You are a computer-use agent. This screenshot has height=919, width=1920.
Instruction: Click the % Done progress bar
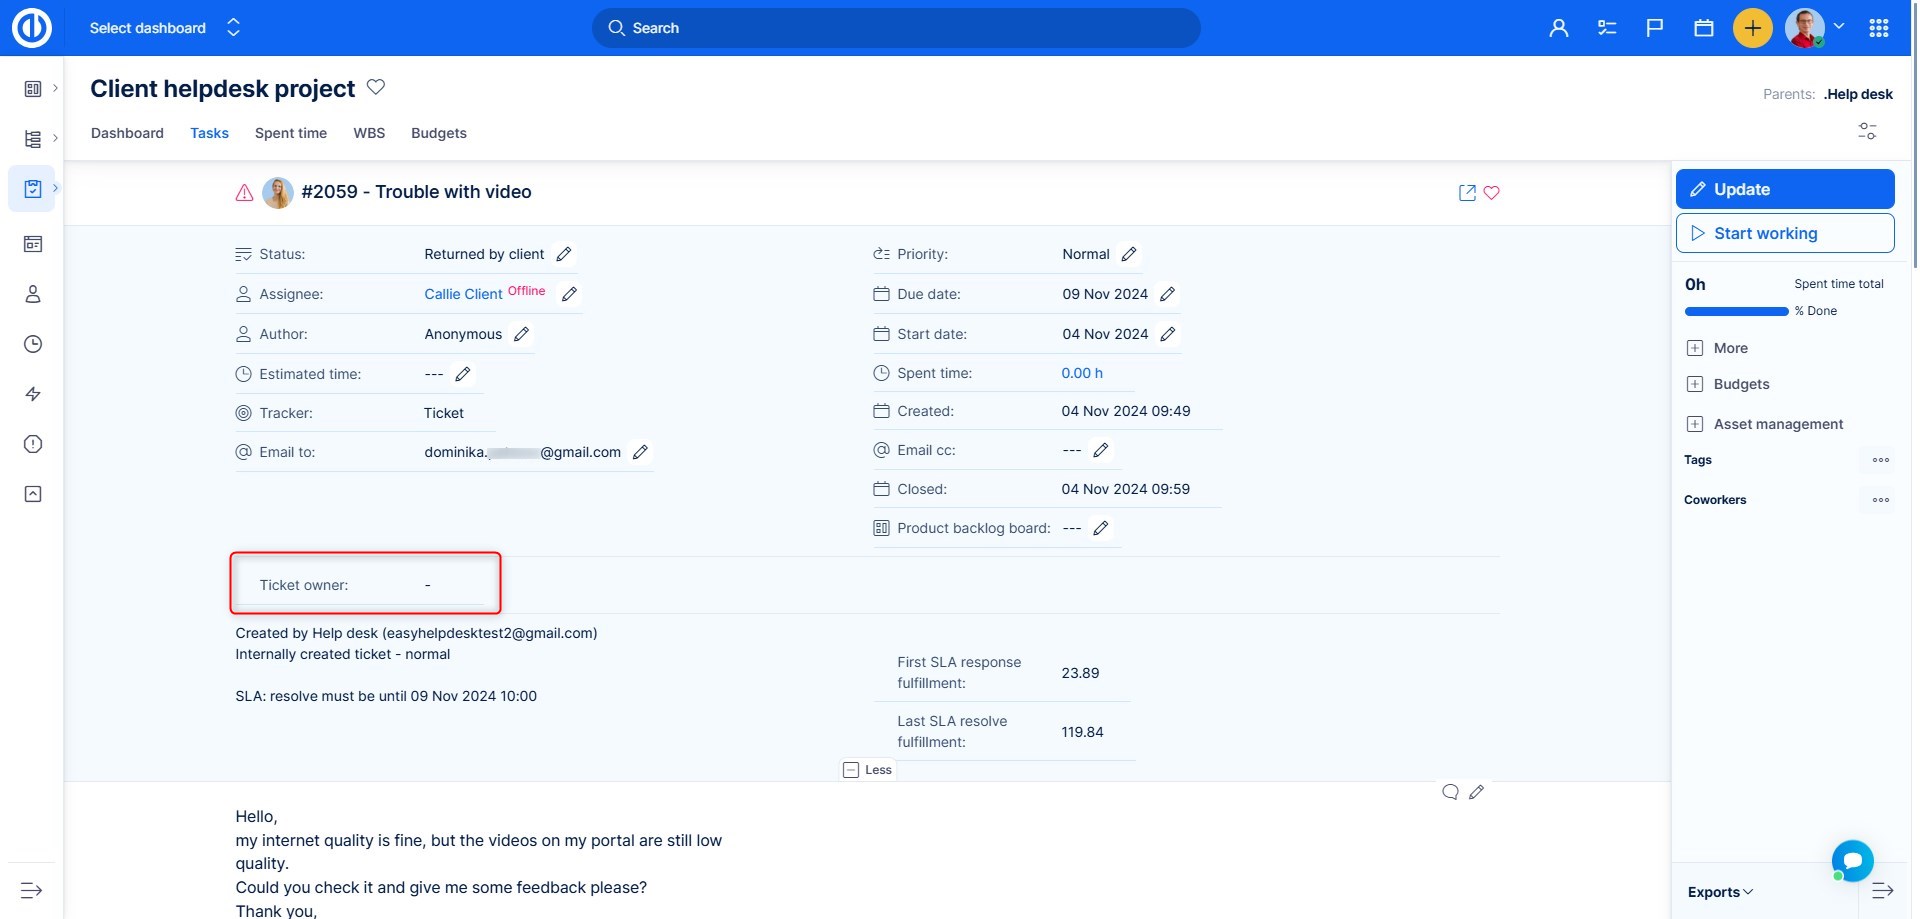(x=1736, y=311)
